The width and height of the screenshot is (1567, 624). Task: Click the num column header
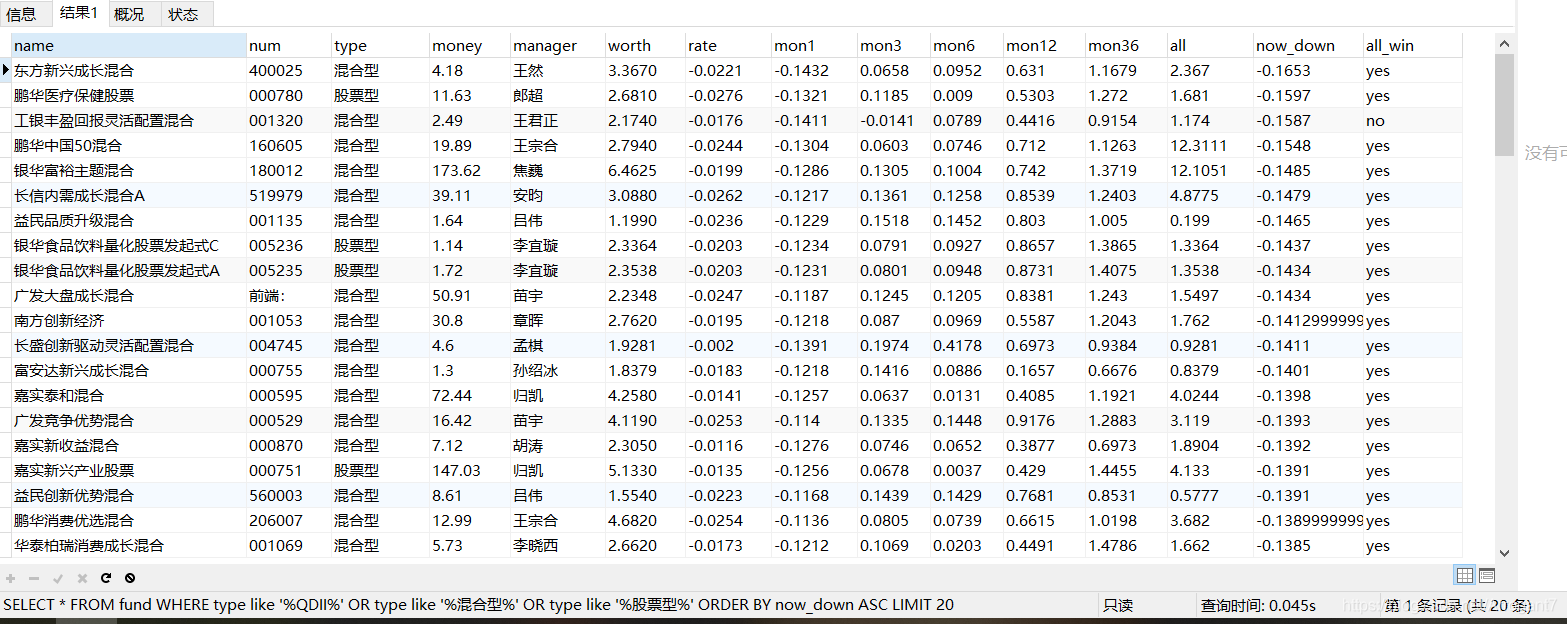(x=289, y=45)
